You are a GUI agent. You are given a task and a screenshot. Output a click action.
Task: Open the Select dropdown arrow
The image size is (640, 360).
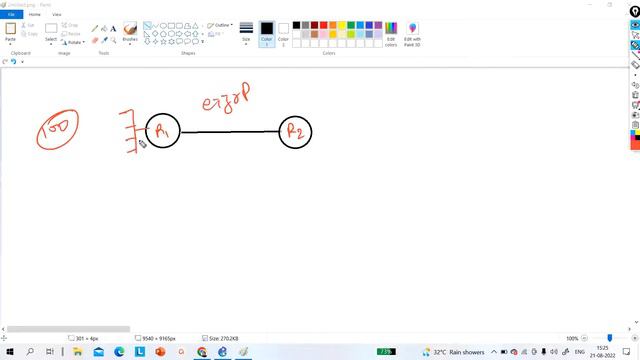pyautogui.click(x=51, y=44)
